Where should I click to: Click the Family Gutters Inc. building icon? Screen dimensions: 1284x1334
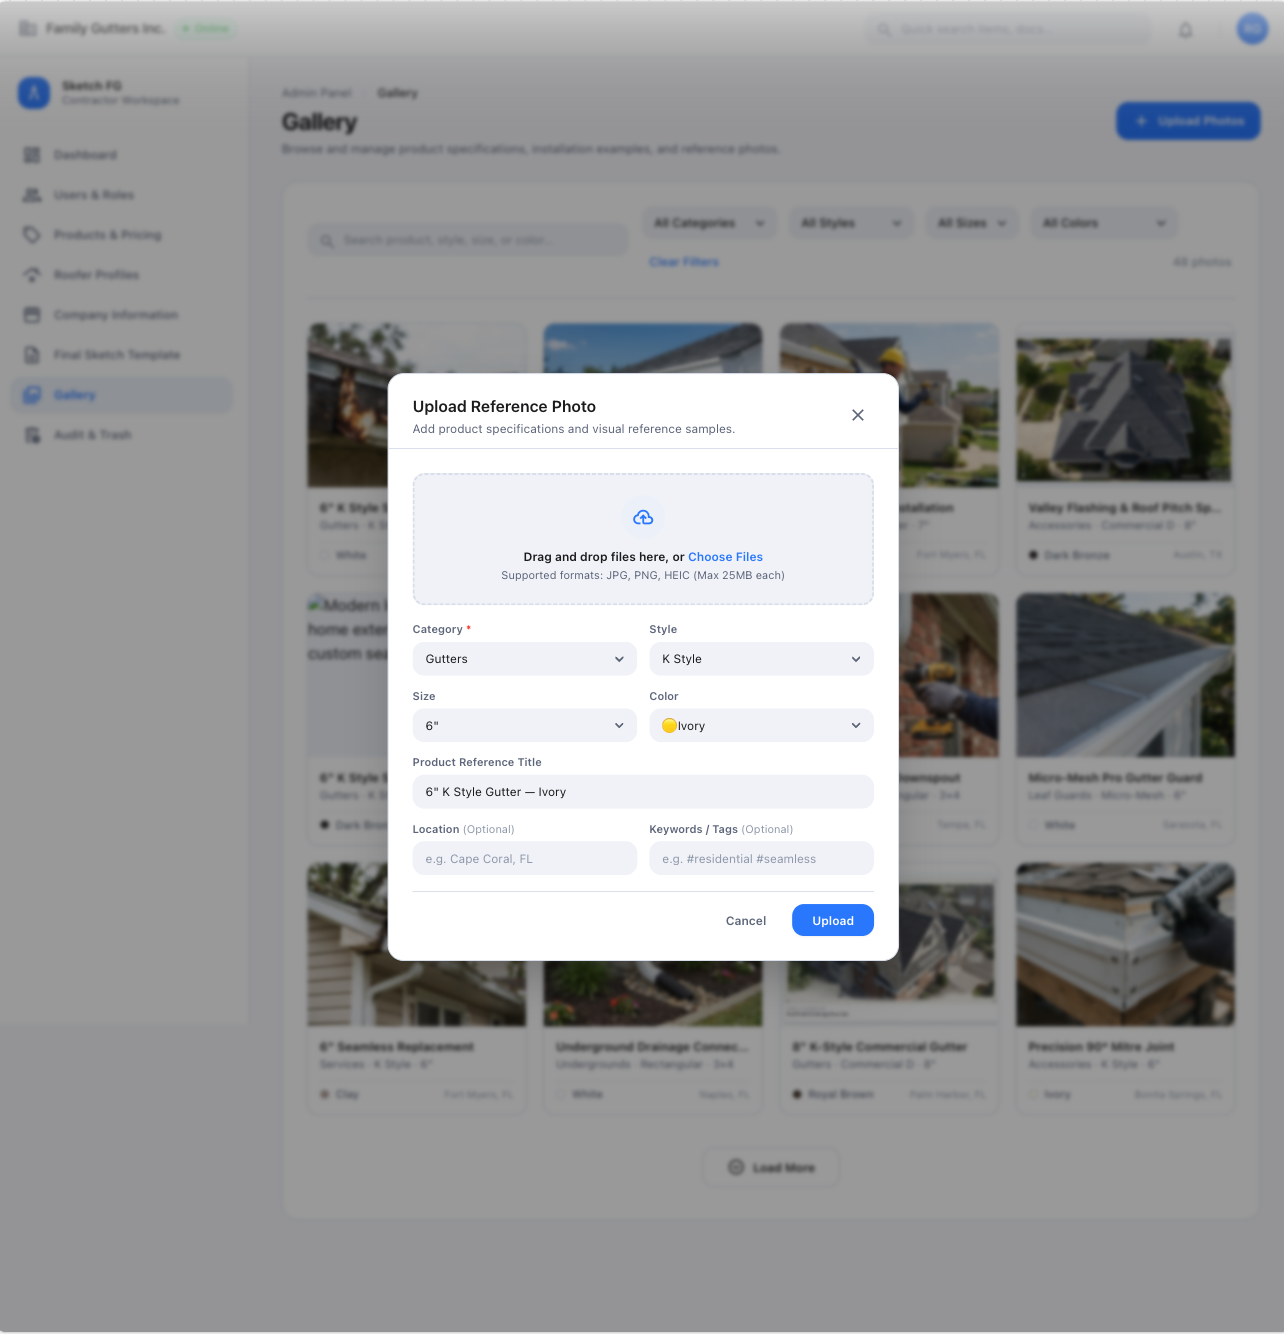click(x=28, y=29)
